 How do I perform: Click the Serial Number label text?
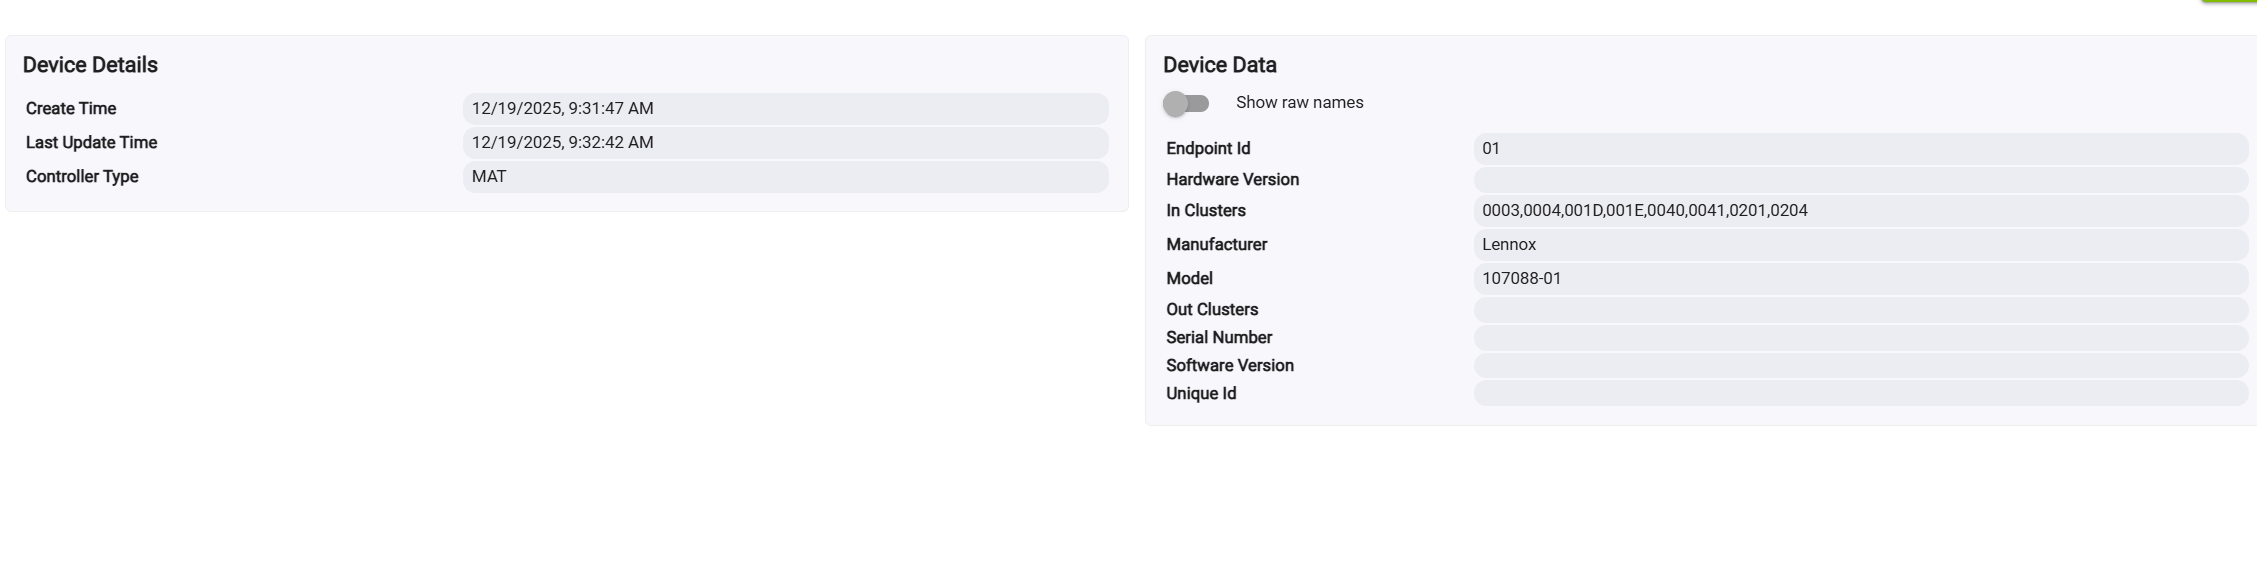(x=1218, y=338)
